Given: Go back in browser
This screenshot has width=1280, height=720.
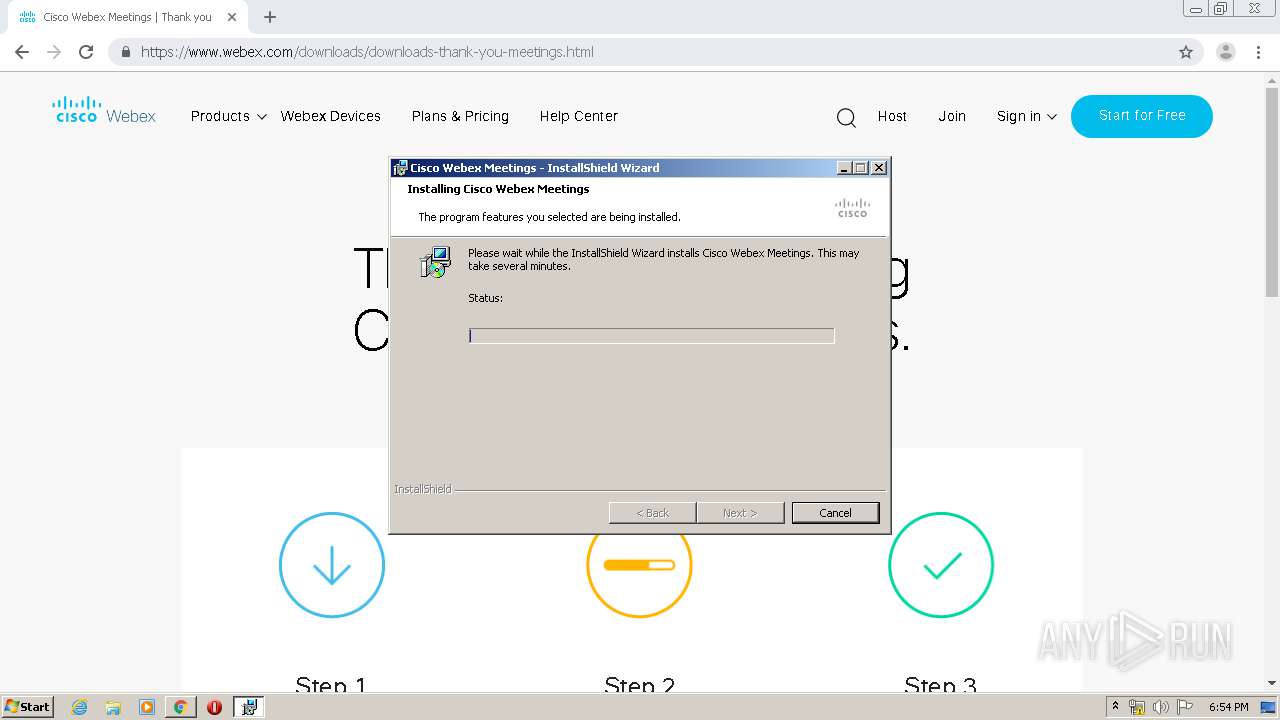Looking at the screenshot, I should [x=22, y=52].
